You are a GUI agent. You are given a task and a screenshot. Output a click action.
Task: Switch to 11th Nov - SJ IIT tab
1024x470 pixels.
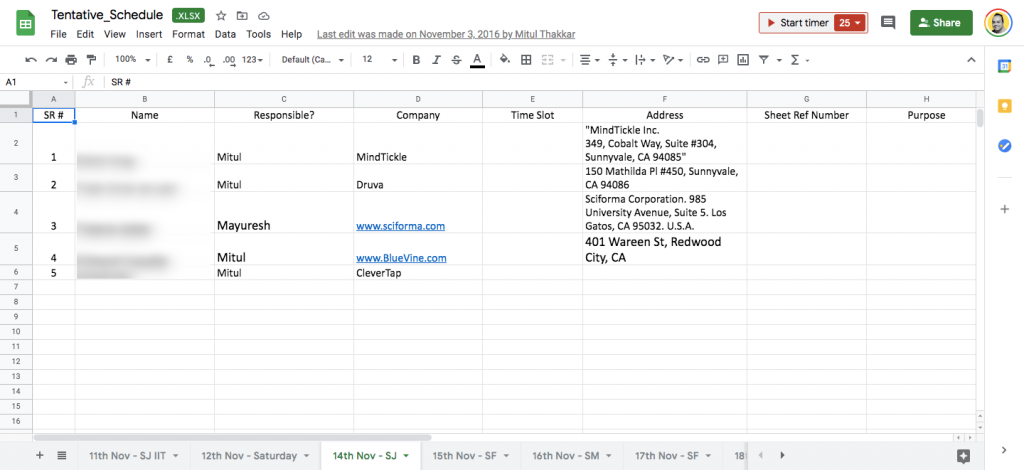(134, 456)
